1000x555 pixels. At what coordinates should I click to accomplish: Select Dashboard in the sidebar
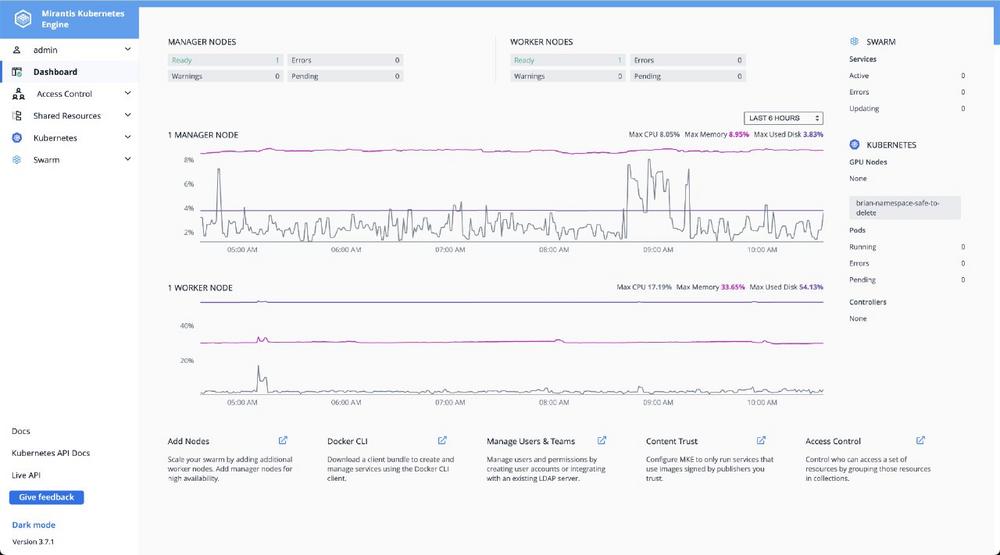click(55, 72)
